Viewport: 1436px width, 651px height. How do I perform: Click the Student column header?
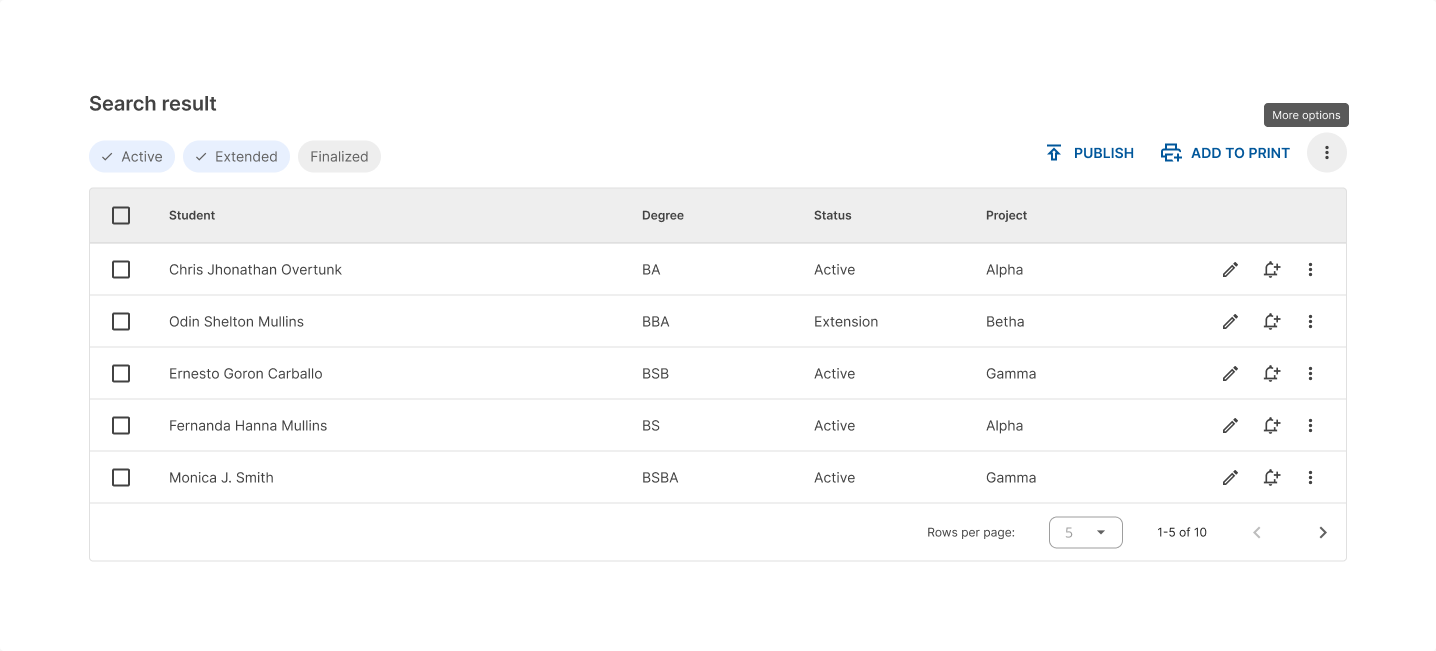click(192, 215)
